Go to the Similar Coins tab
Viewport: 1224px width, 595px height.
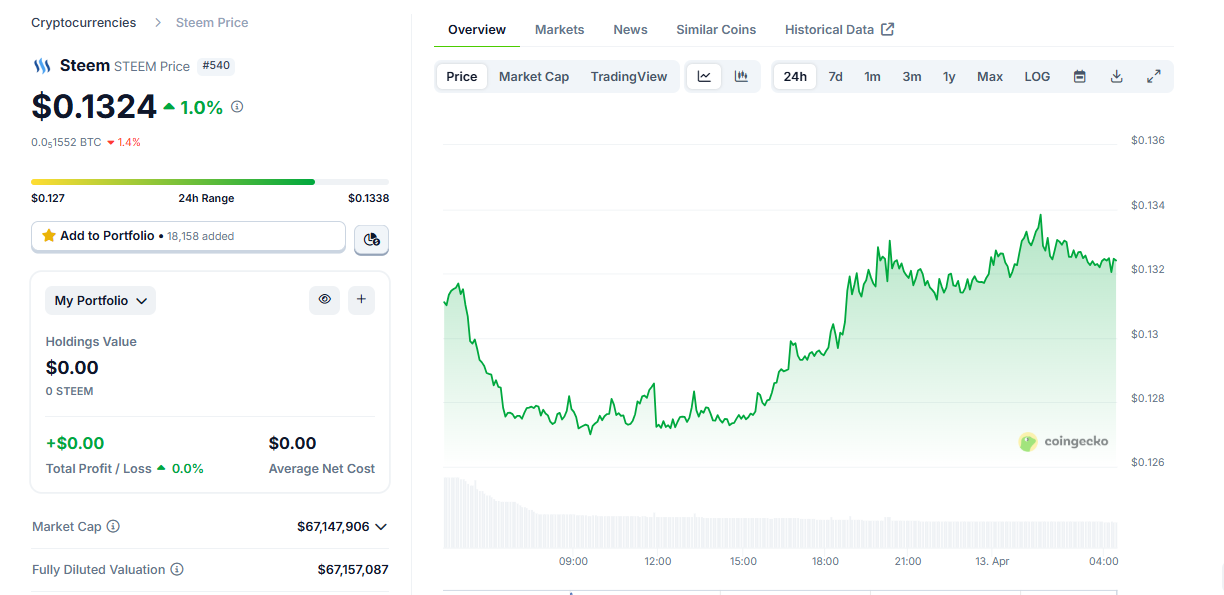click(716, 30)
